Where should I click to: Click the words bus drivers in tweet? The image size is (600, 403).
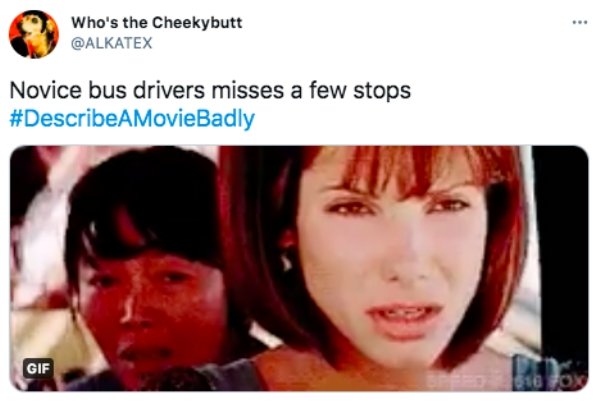point(147,91)
